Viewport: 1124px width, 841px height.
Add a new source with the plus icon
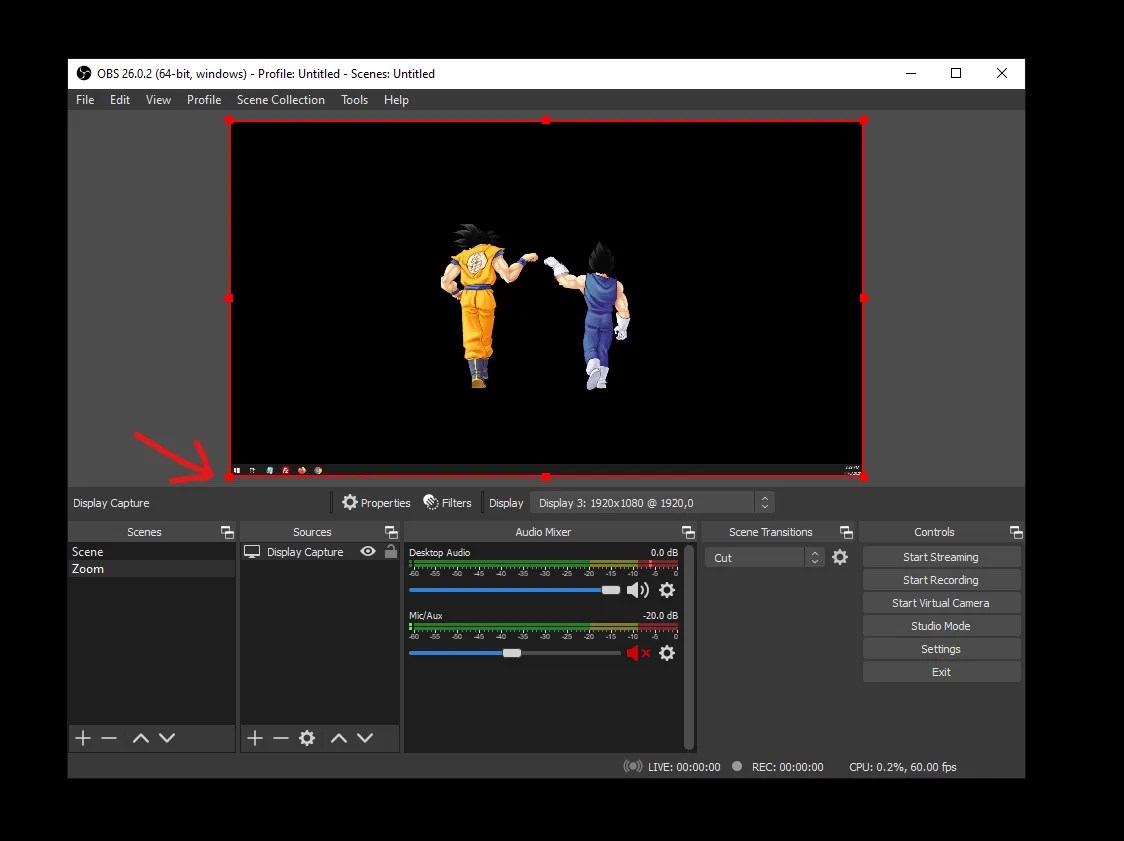tap(255, 738)
